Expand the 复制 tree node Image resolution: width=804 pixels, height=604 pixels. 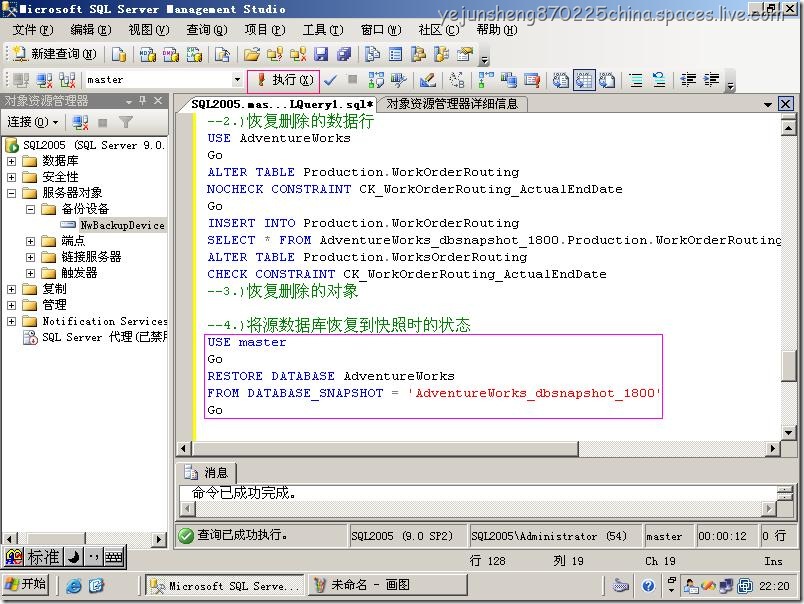tap(11, 289)
